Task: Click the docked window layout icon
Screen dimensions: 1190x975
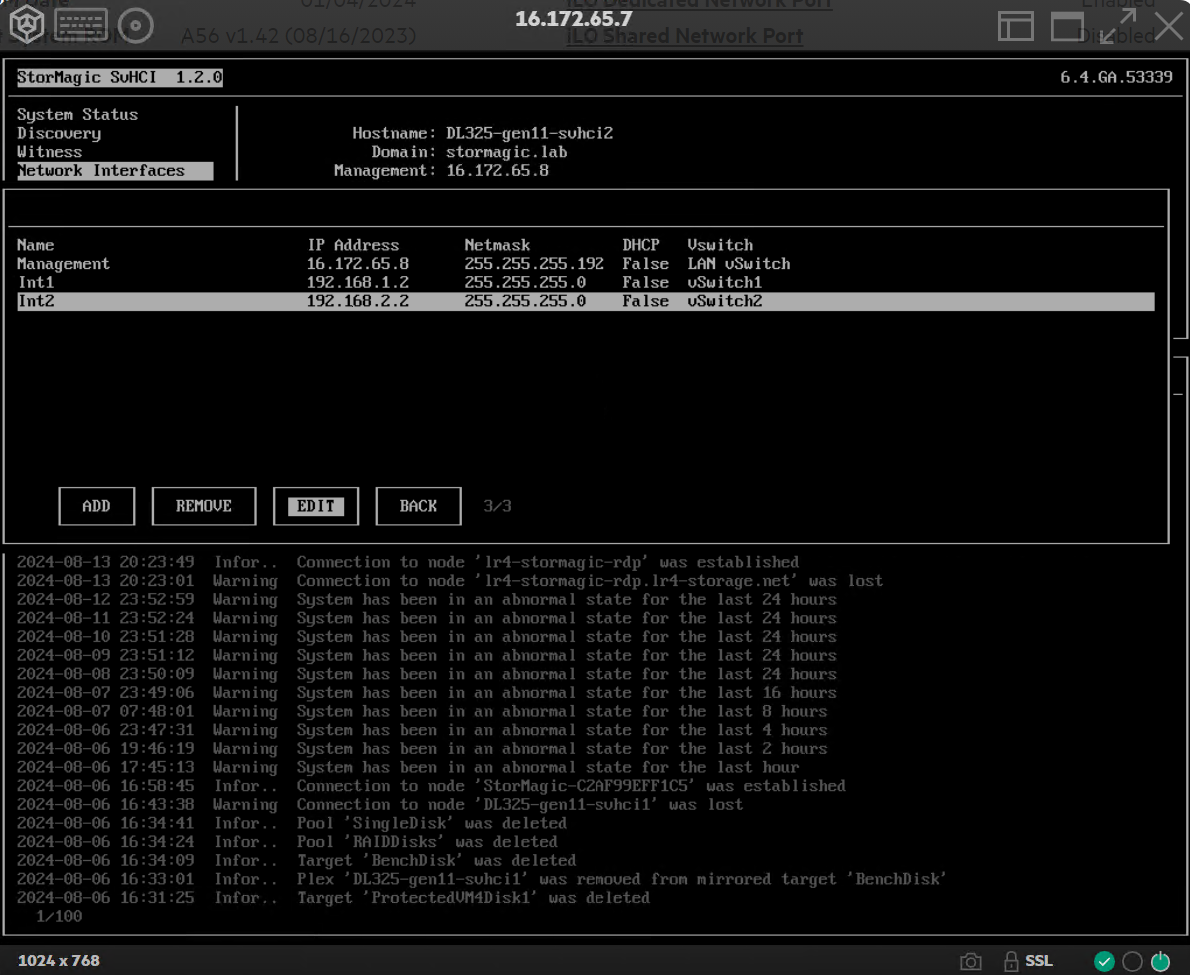Action: coord(1015,27)
